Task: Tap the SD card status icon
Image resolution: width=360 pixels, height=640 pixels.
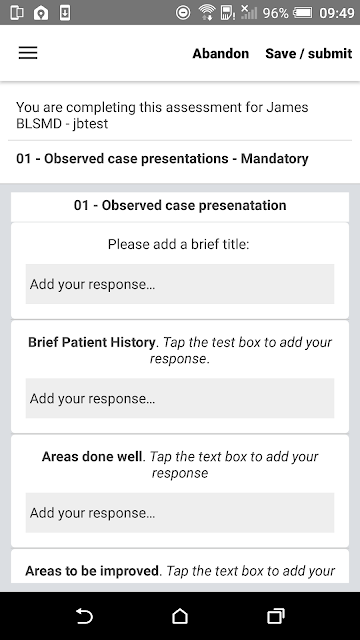Action: point(227,13)
